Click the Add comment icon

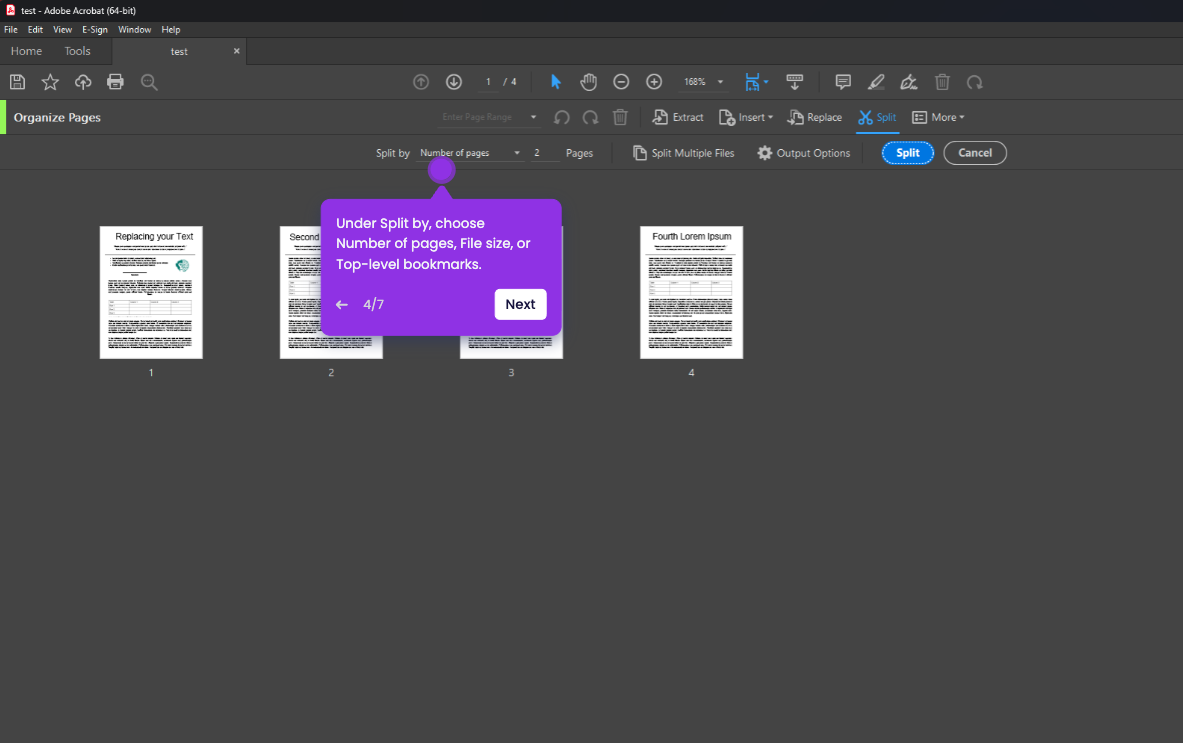click(x=843, y=82)
